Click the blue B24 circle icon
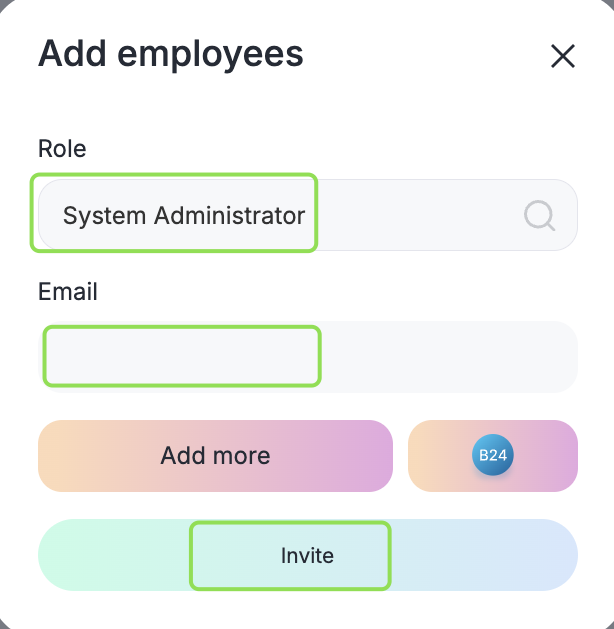This screenshot has height=629, width=614. point(492,456)
